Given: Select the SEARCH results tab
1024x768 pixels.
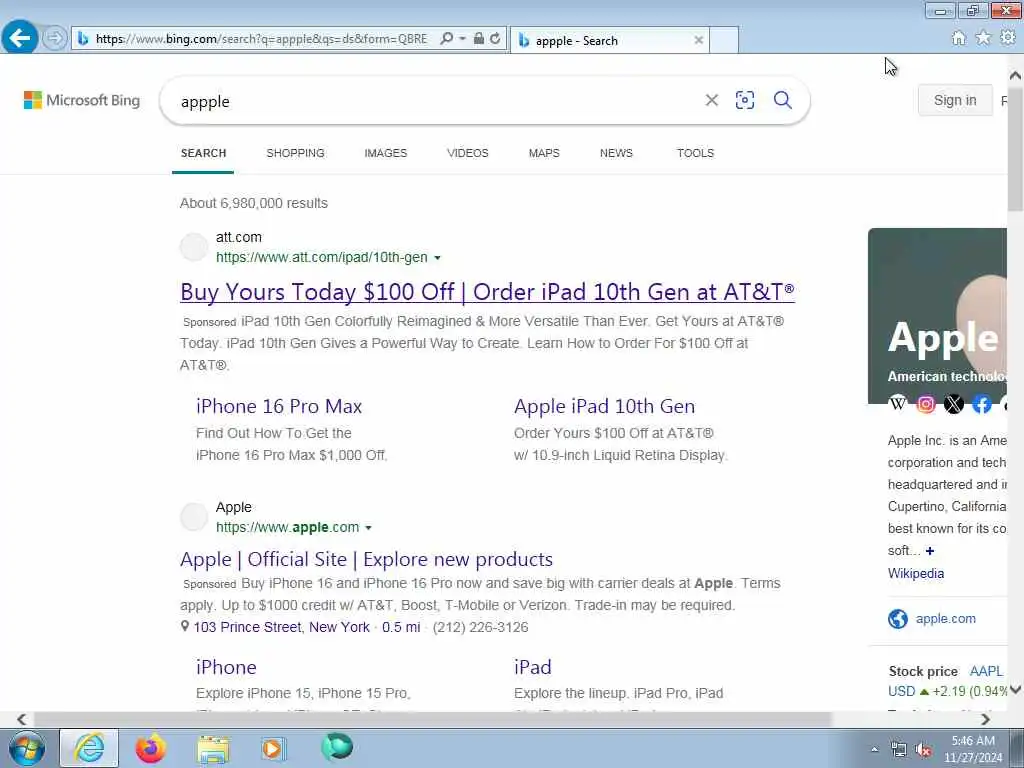Looking at the screenshot, I should [x=203, y=153].
